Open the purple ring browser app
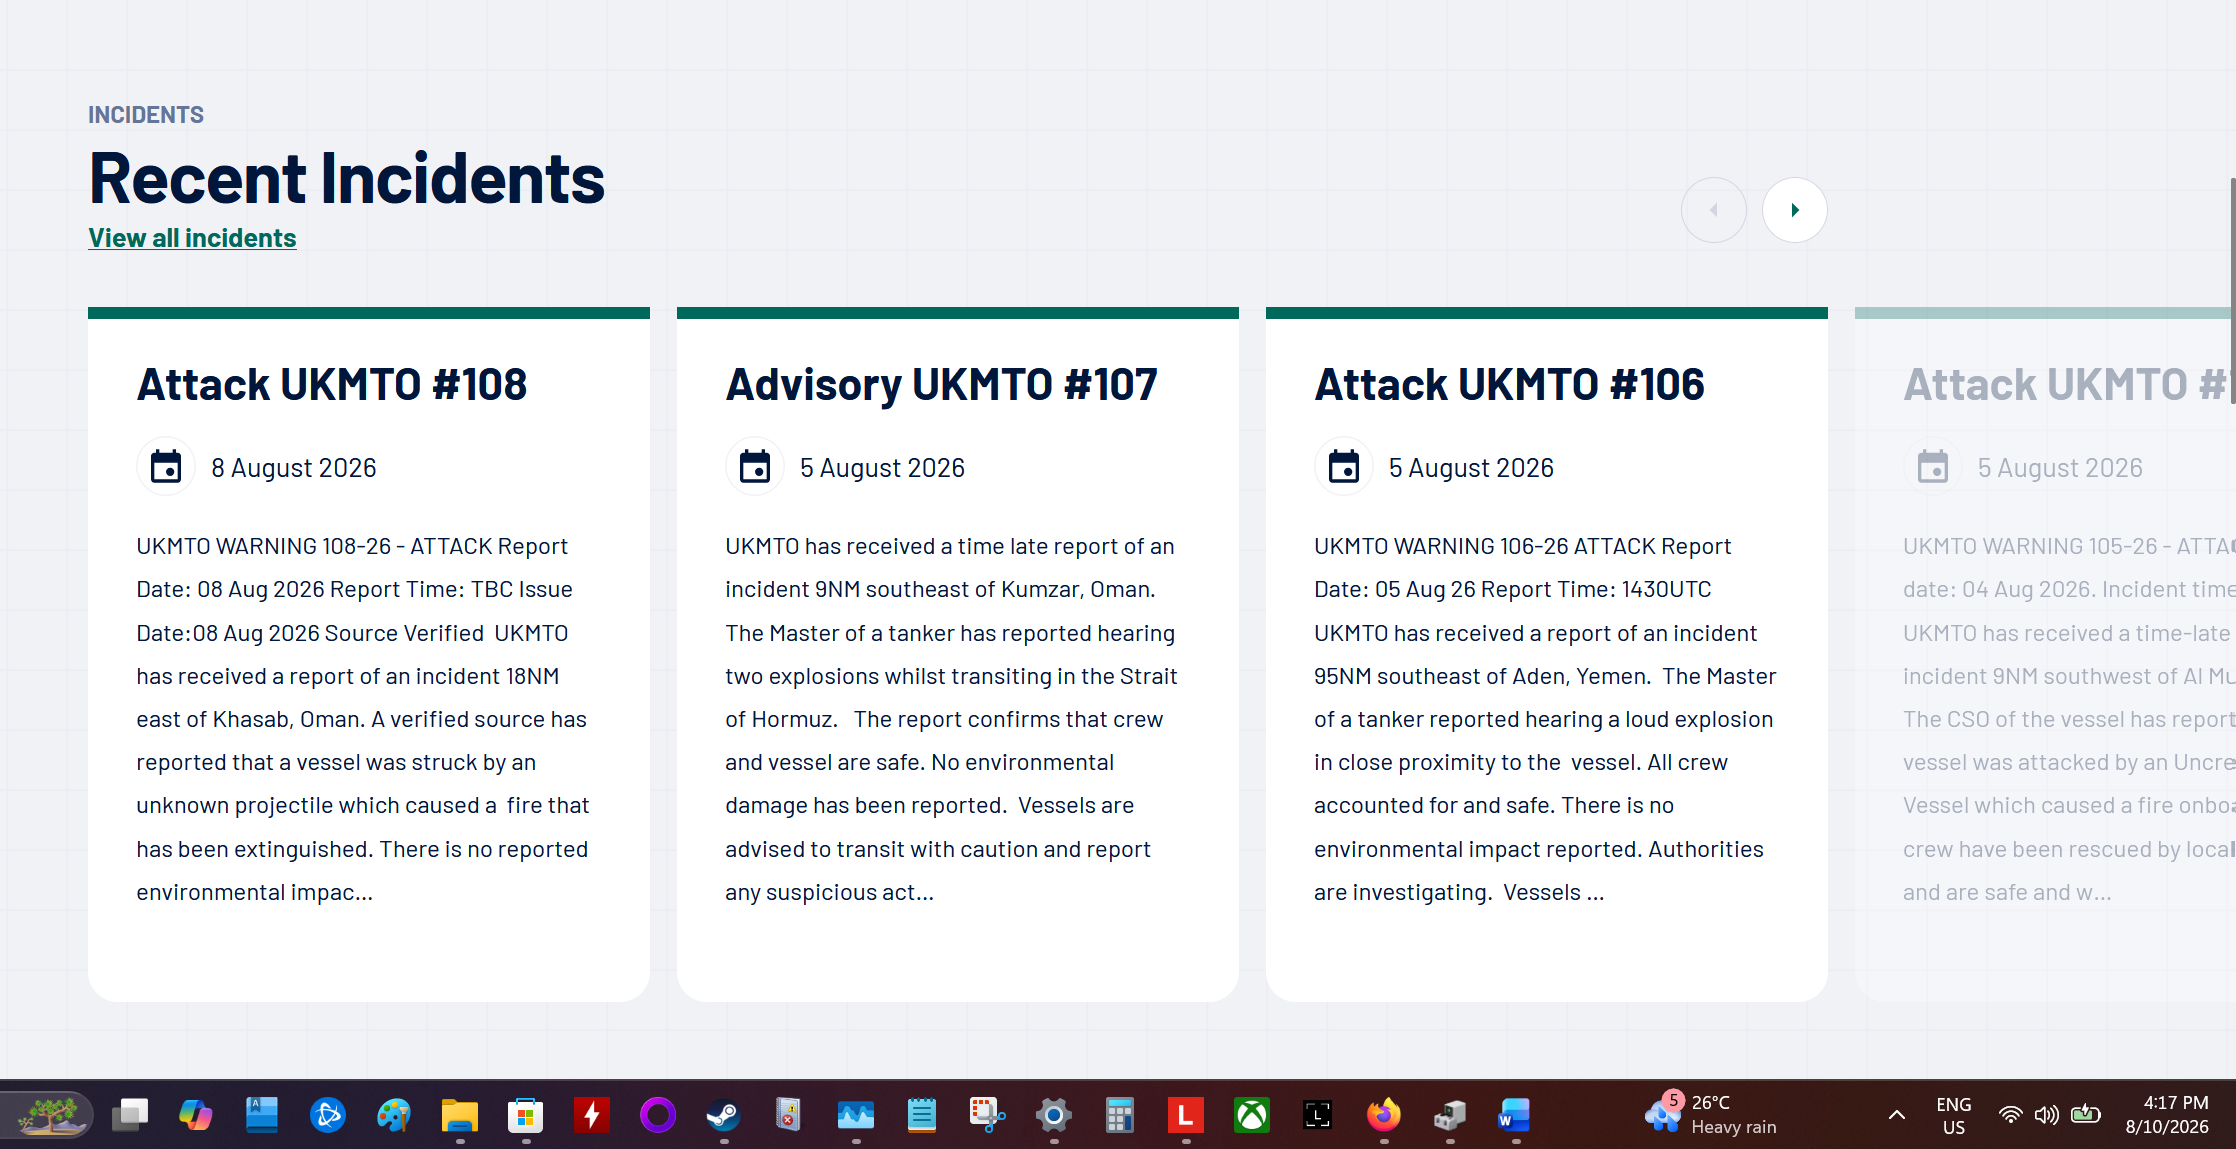2236x1149 pixels. 658,1115
